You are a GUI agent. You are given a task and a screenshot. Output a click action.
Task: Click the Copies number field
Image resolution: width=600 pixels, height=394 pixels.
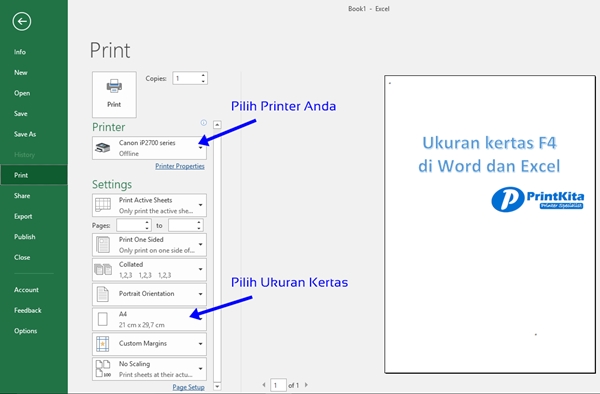tap(186, 78)
